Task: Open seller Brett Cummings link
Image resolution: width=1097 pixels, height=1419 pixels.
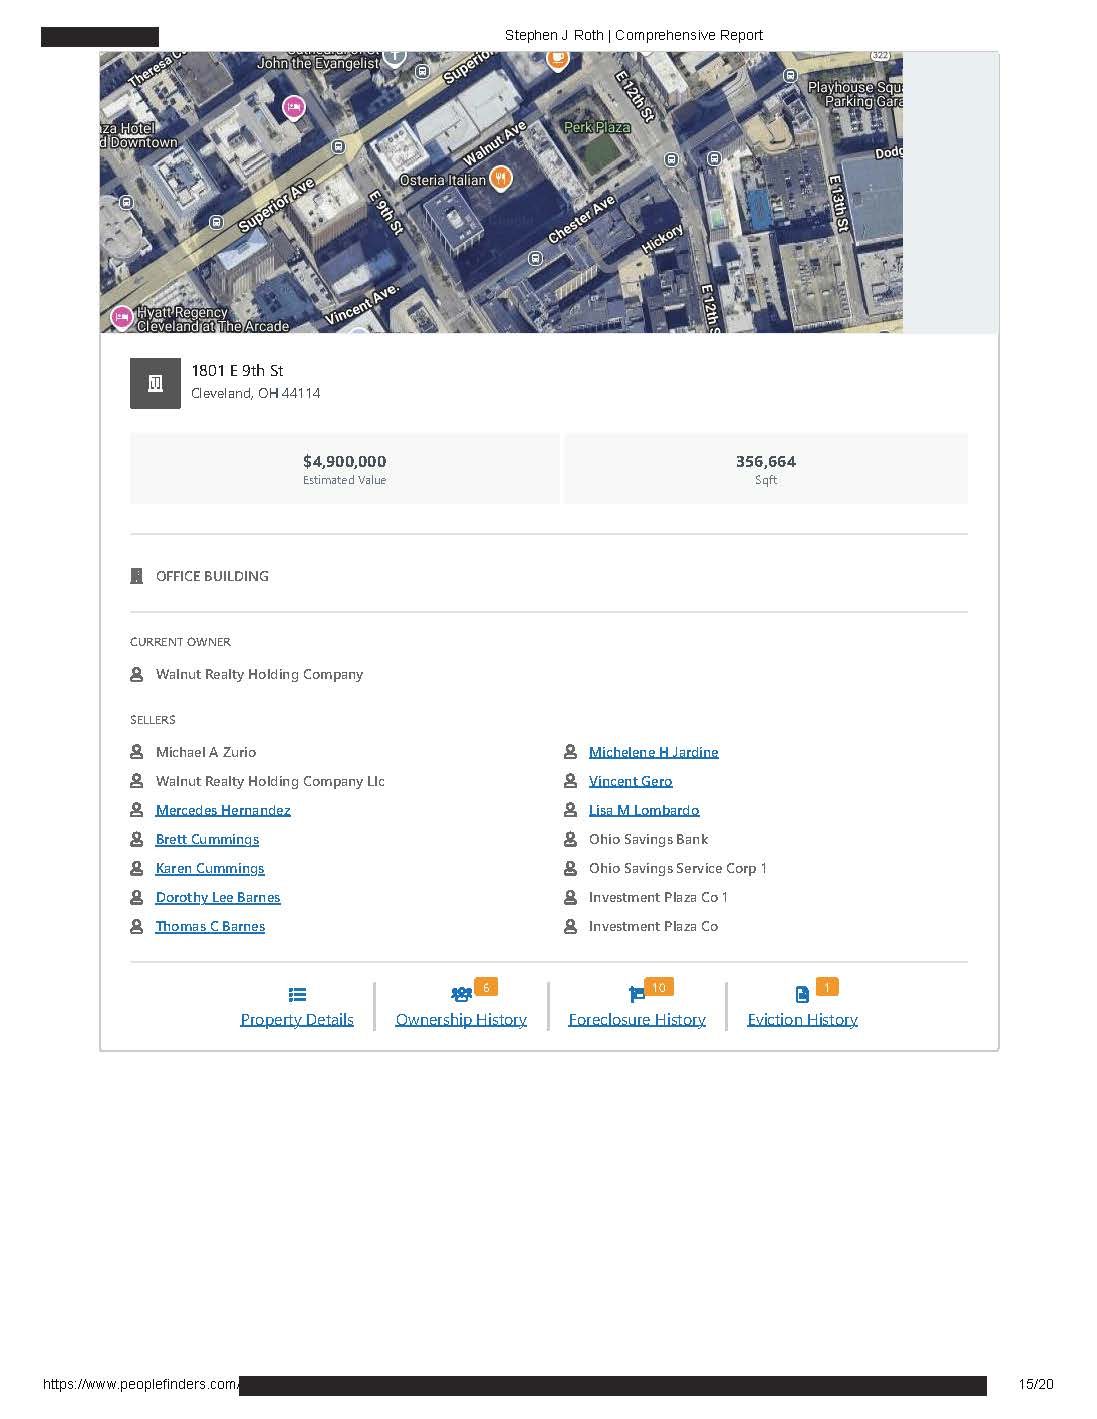Action: tap(207, 839)
